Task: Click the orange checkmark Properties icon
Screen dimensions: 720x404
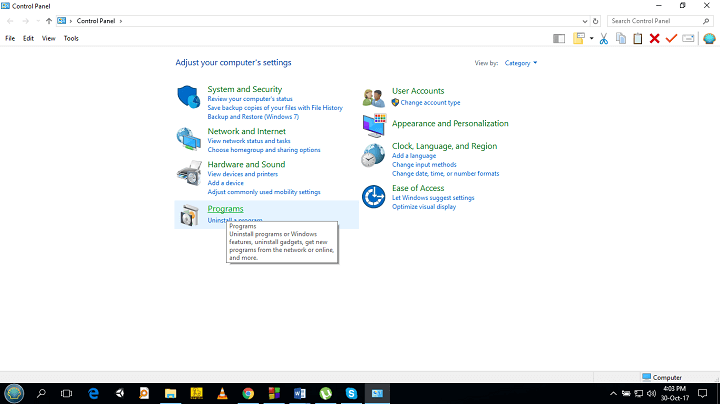Action: 671,38
